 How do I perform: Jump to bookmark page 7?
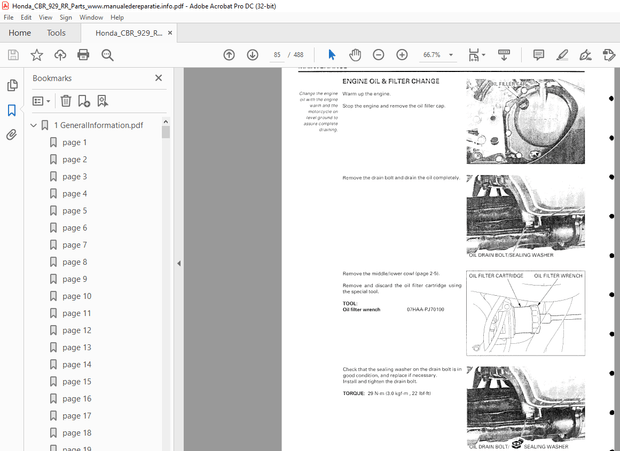(x=74, y=245)
